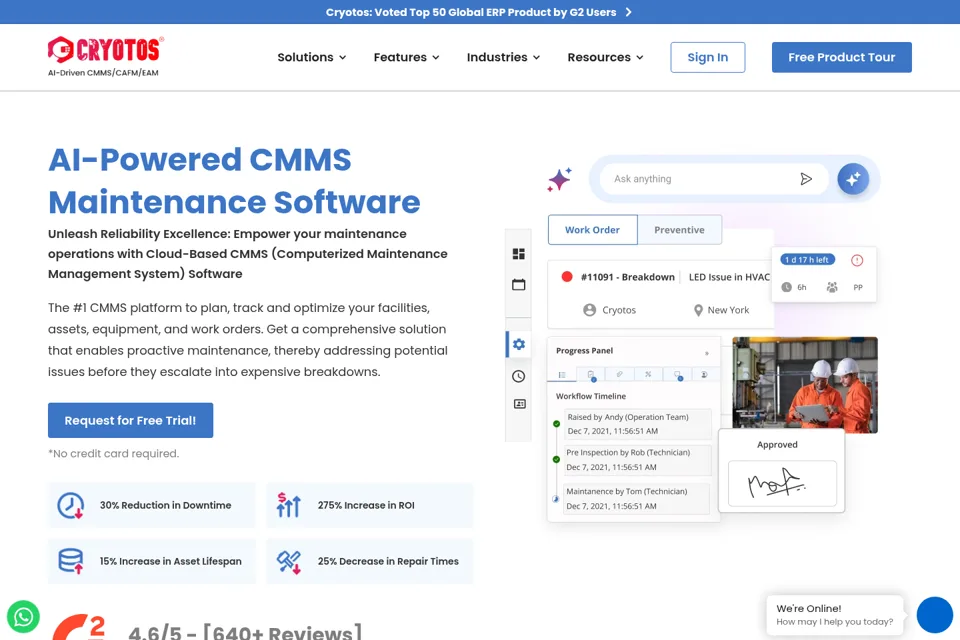Click the send arrow in Ask anything box
The height and width of the screenshot is (640, 960).
tap(806, 179)
